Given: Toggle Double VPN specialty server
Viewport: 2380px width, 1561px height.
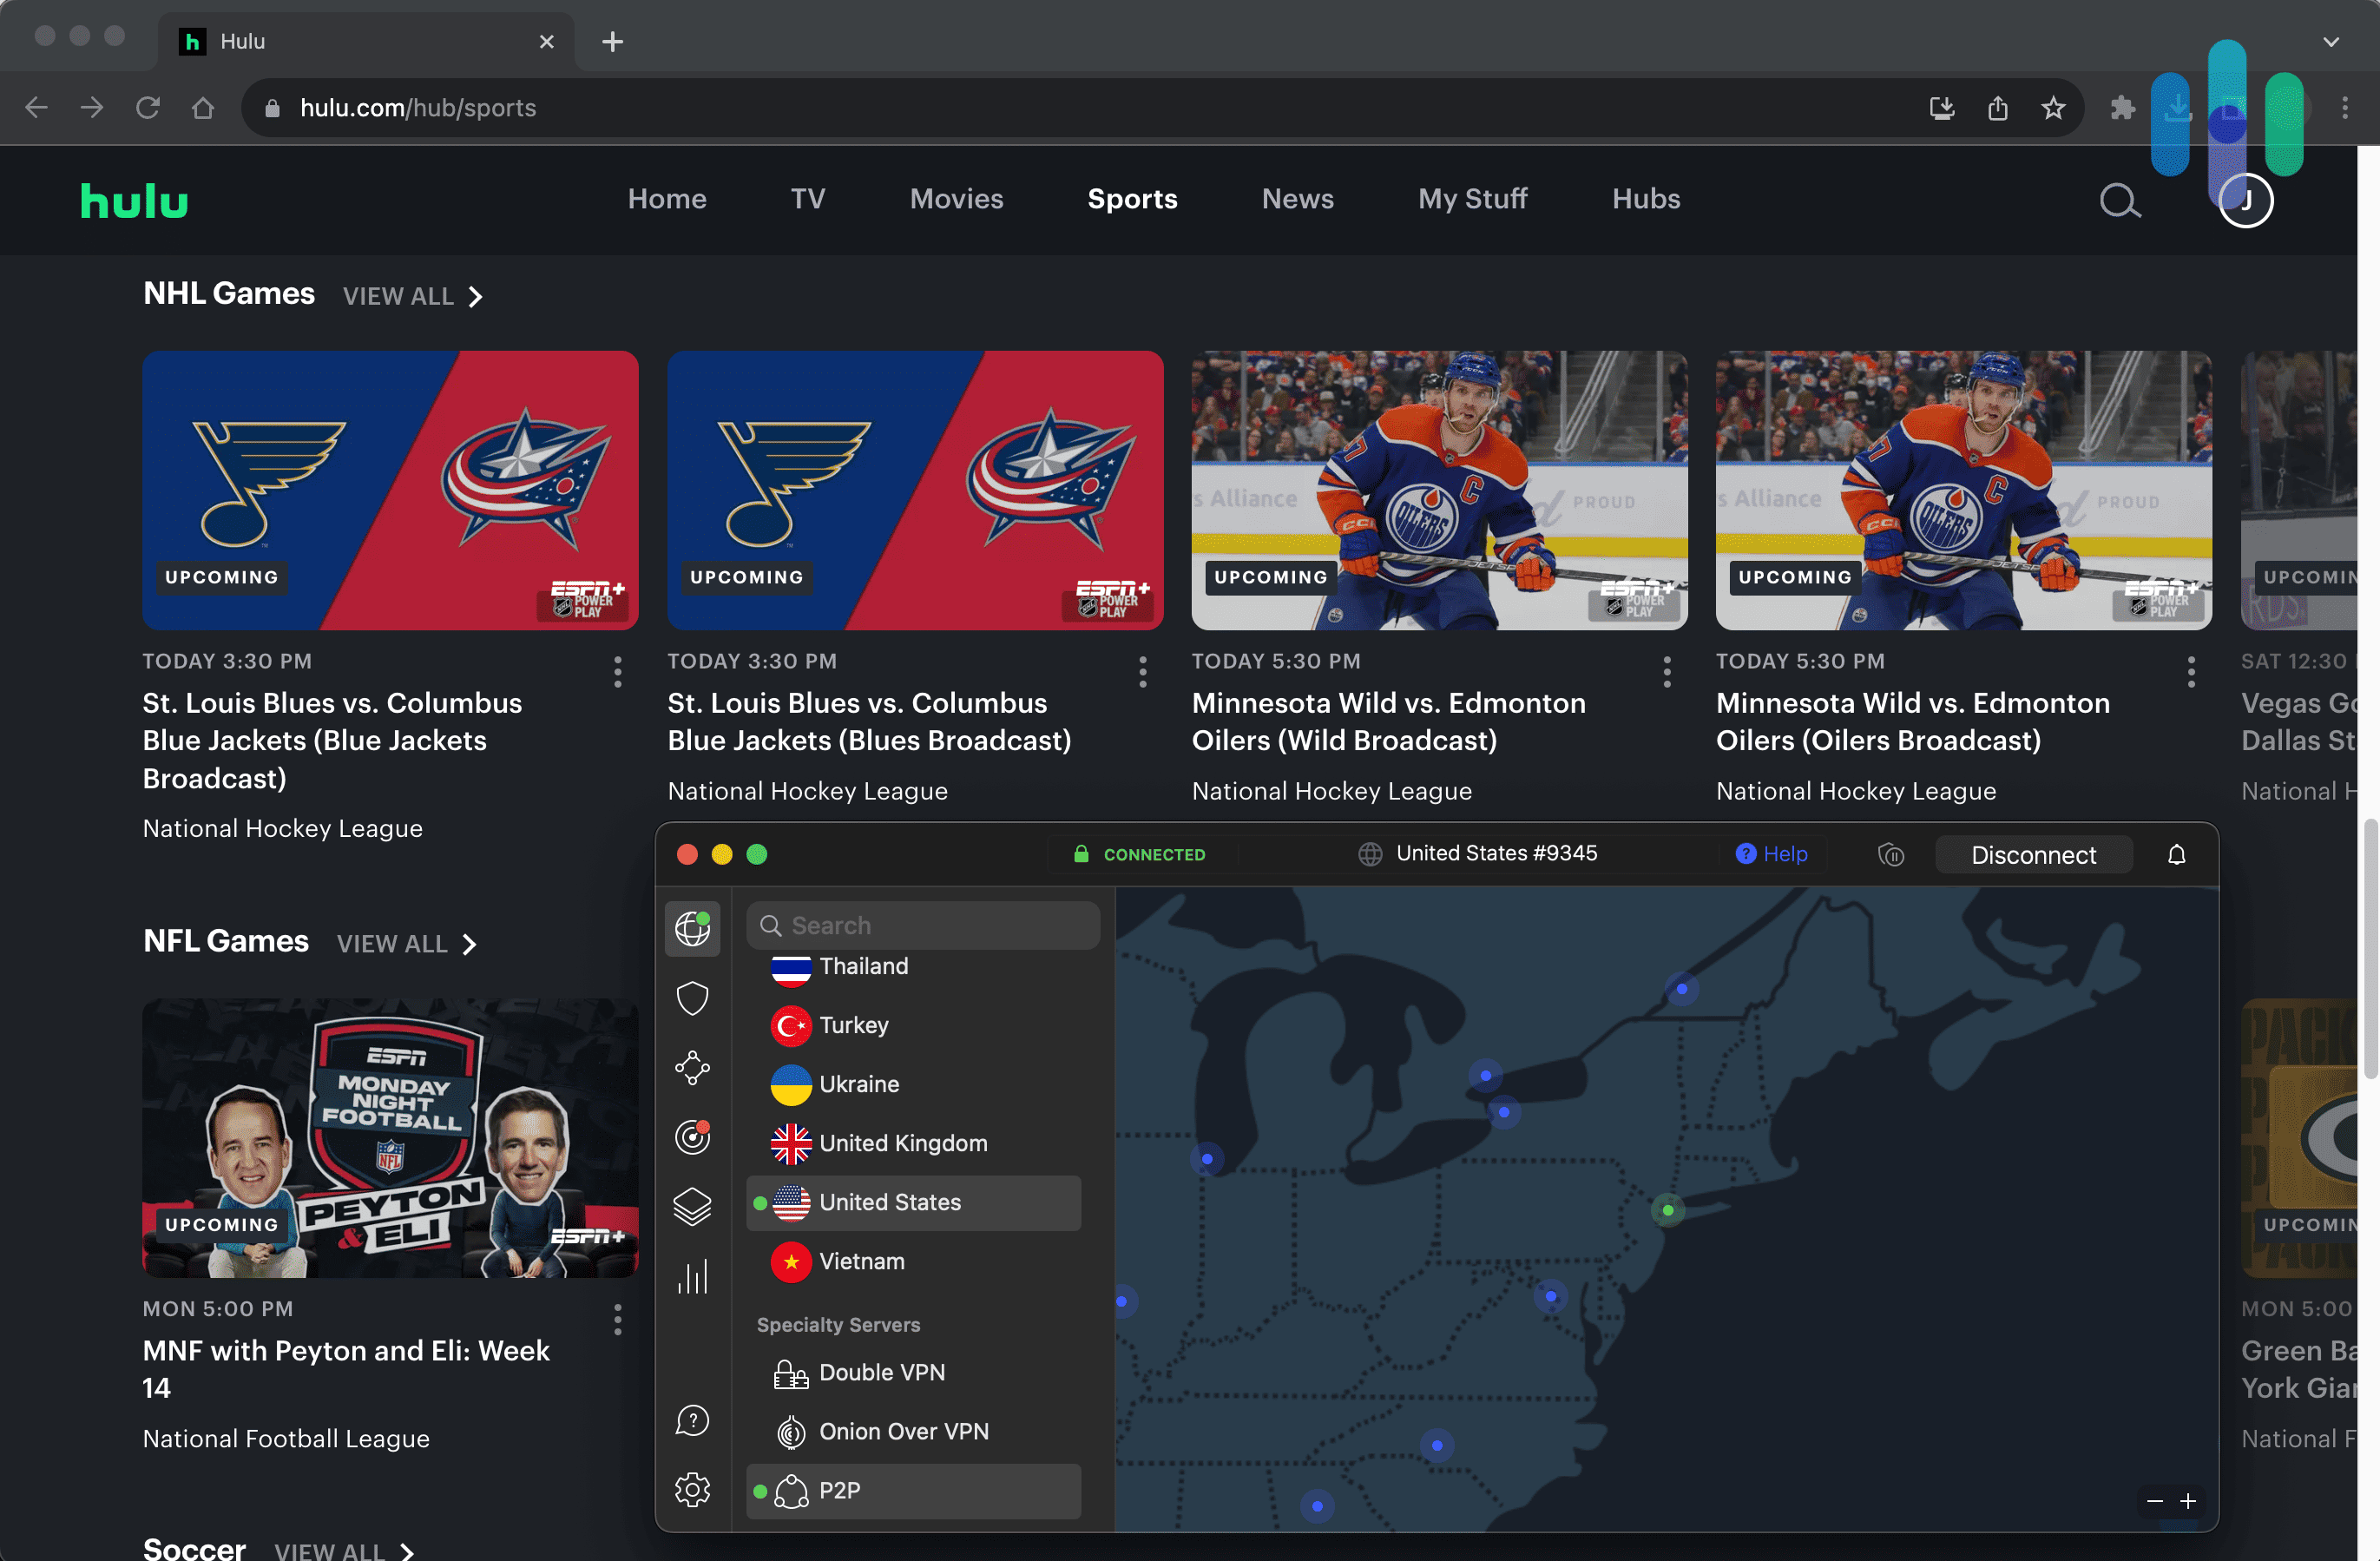Looking at the screenshot, I should point(883,1371).
